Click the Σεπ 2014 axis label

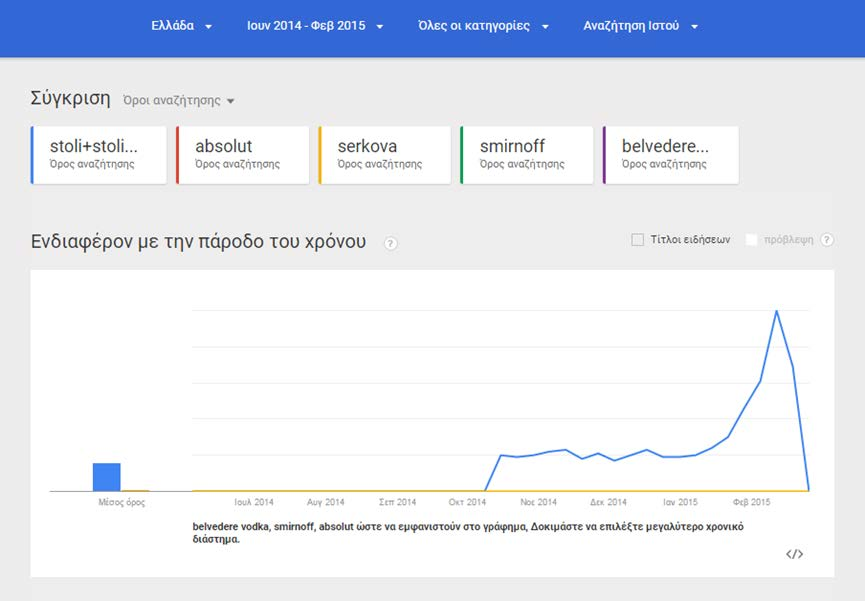click(x=397, y=502)
